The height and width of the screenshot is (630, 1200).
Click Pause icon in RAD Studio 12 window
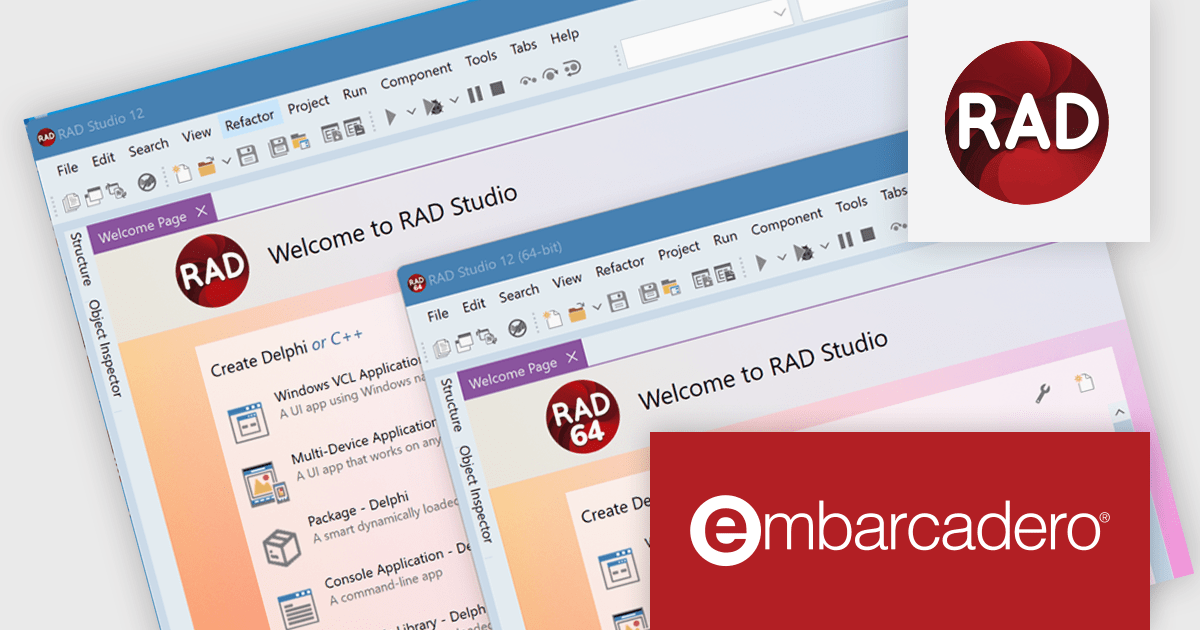(474, 94)
